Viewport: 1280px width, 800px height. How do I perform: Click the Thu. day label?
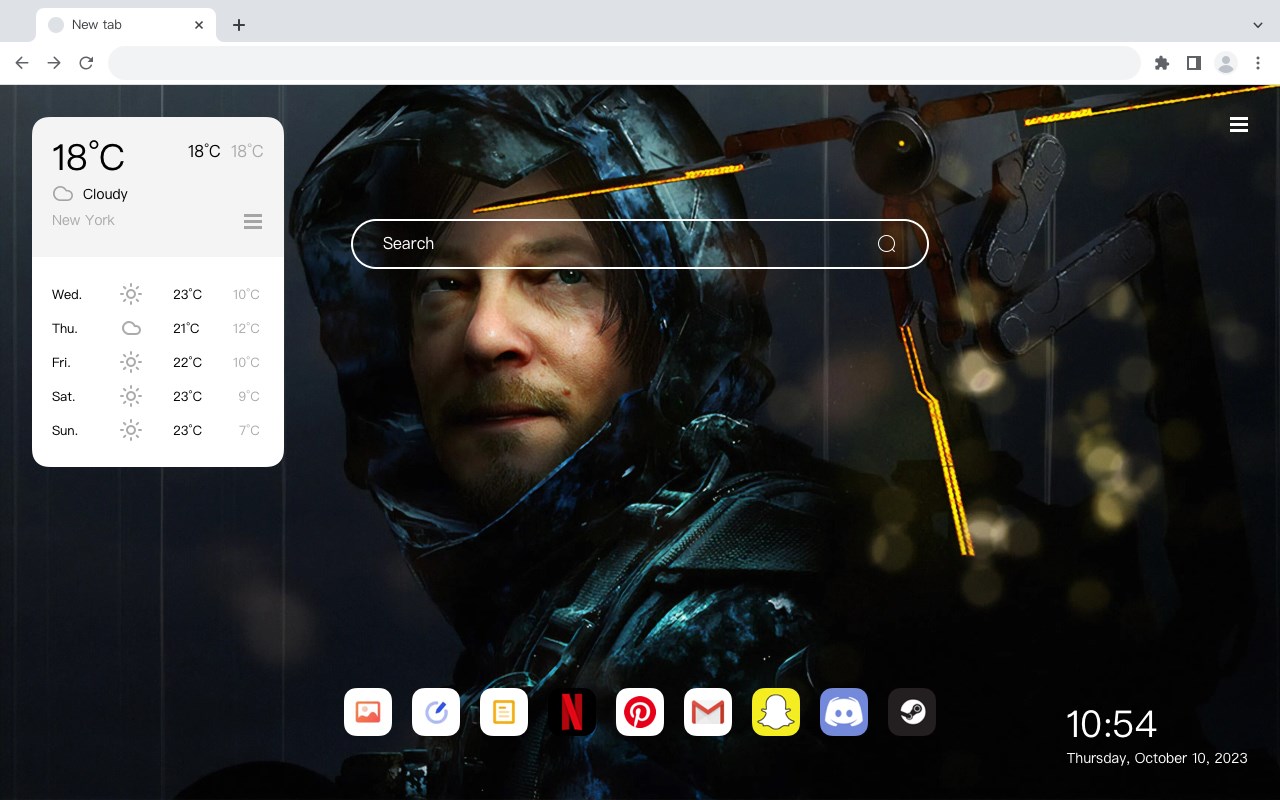click(65, 328)
